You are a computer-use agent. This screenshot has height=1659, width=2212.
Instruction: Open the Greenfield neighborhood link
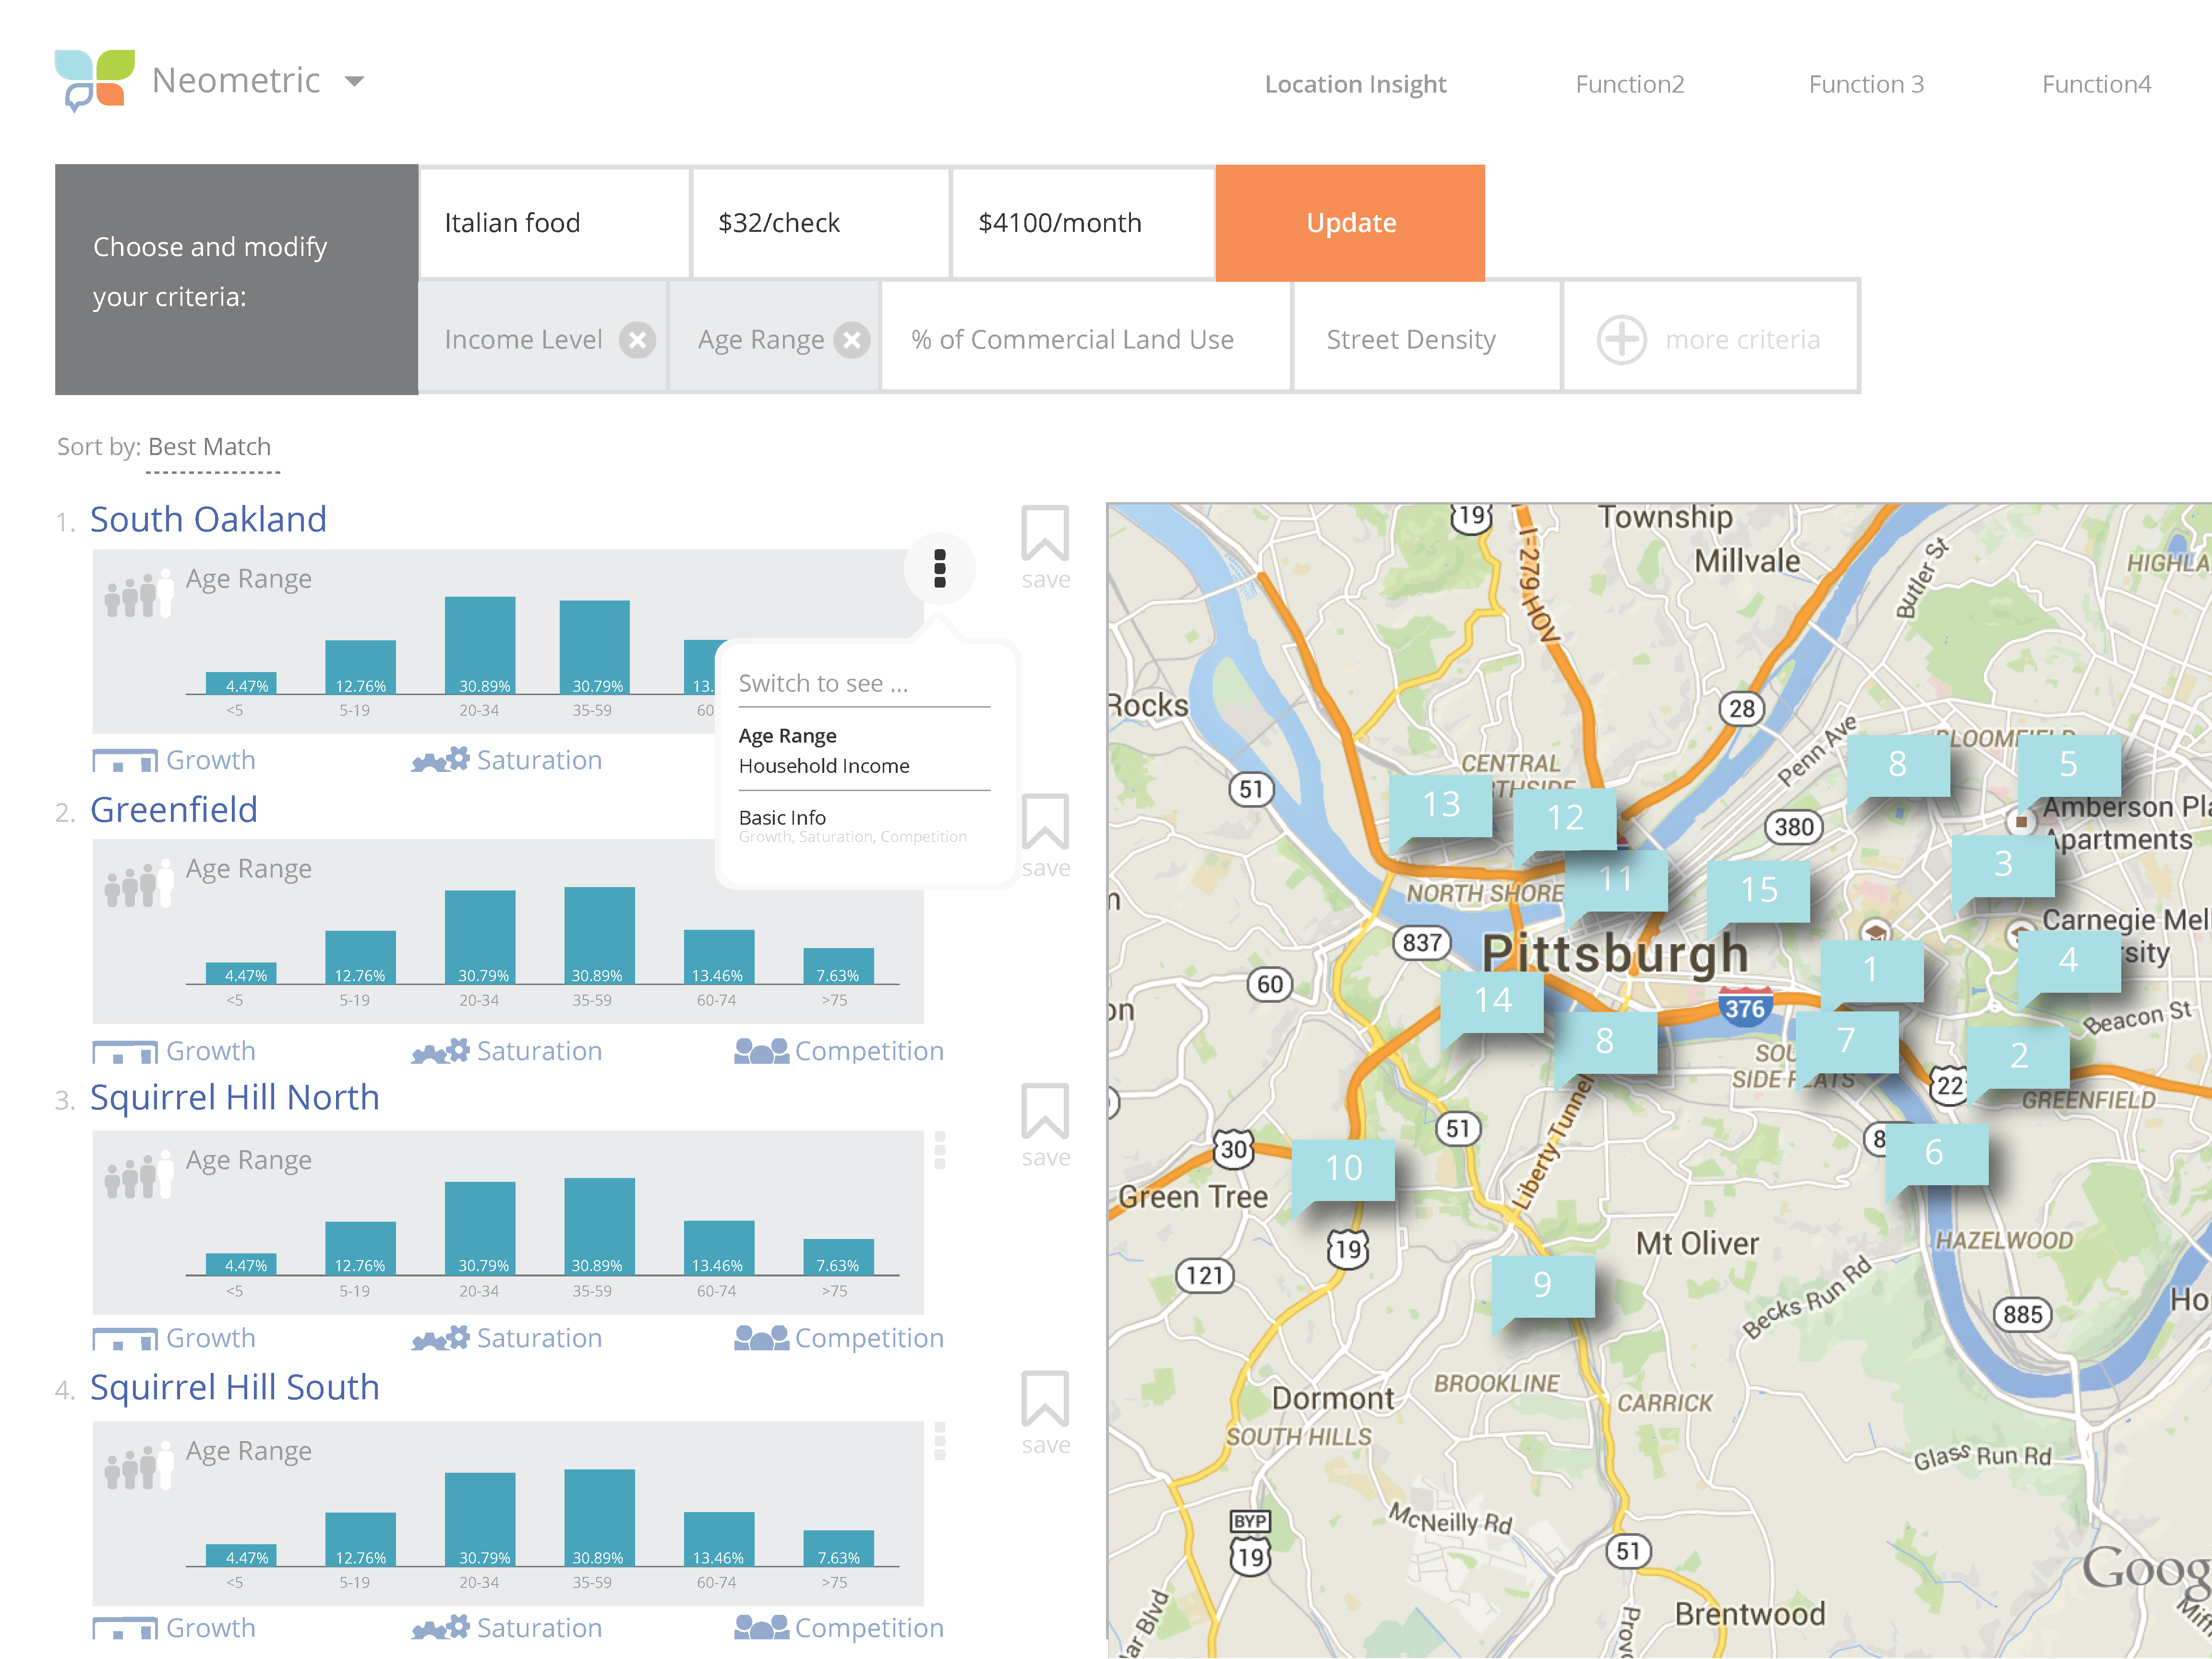(174, 809)
